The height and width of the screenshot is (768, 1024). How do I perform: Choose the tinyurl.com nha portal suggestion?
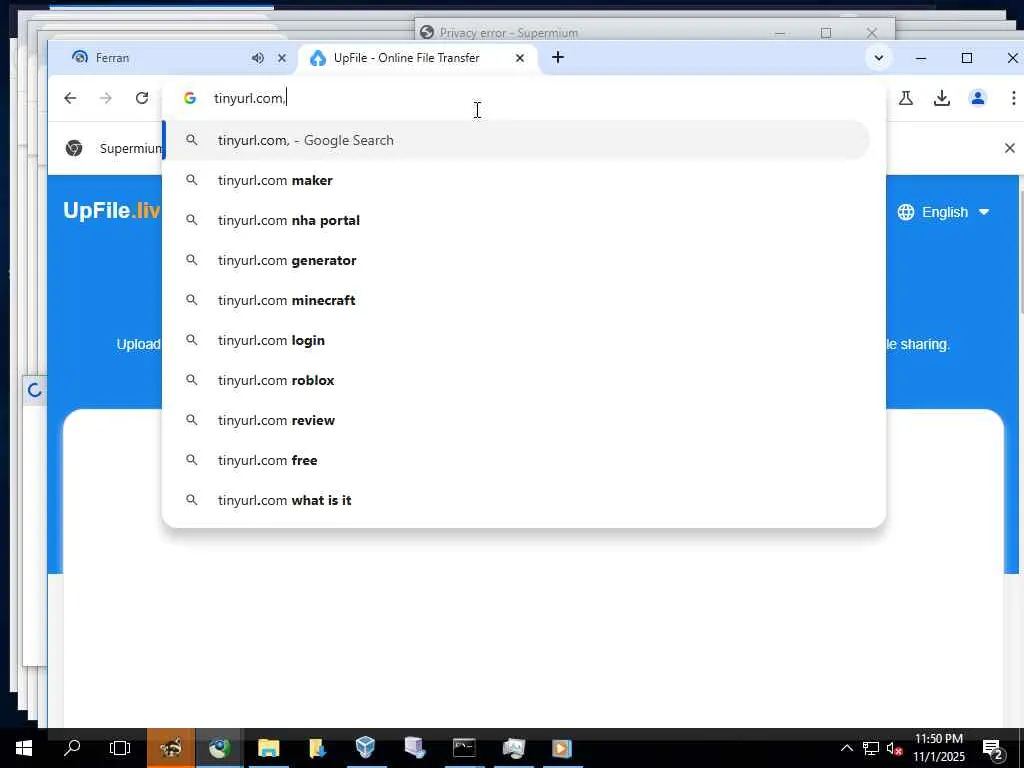(516, 220)
